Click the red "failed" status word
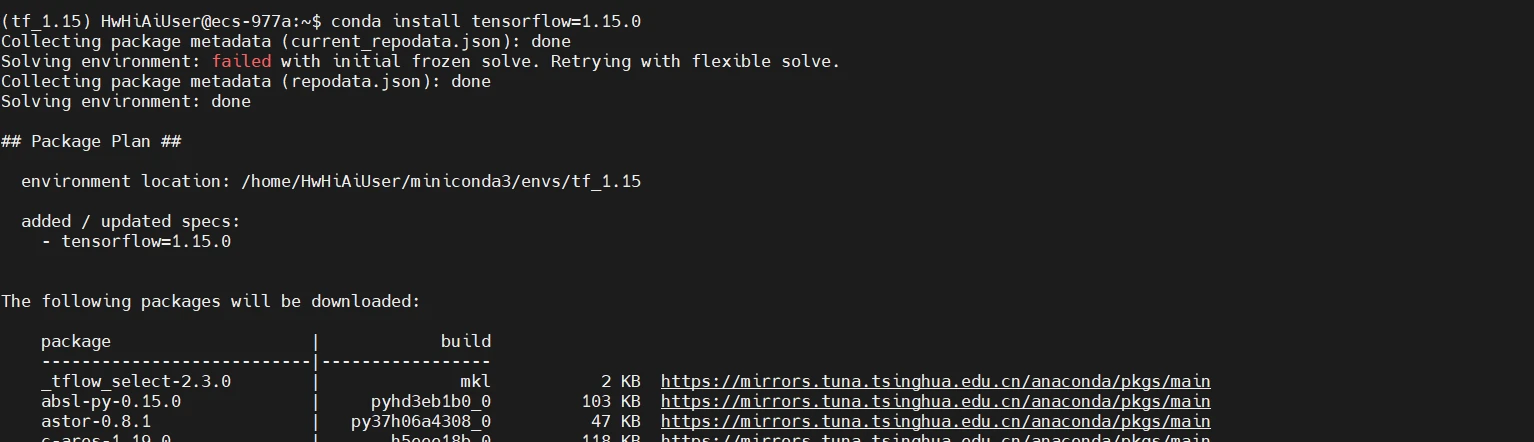Viewport: 1534px width, 442px height. coord(241,61)
